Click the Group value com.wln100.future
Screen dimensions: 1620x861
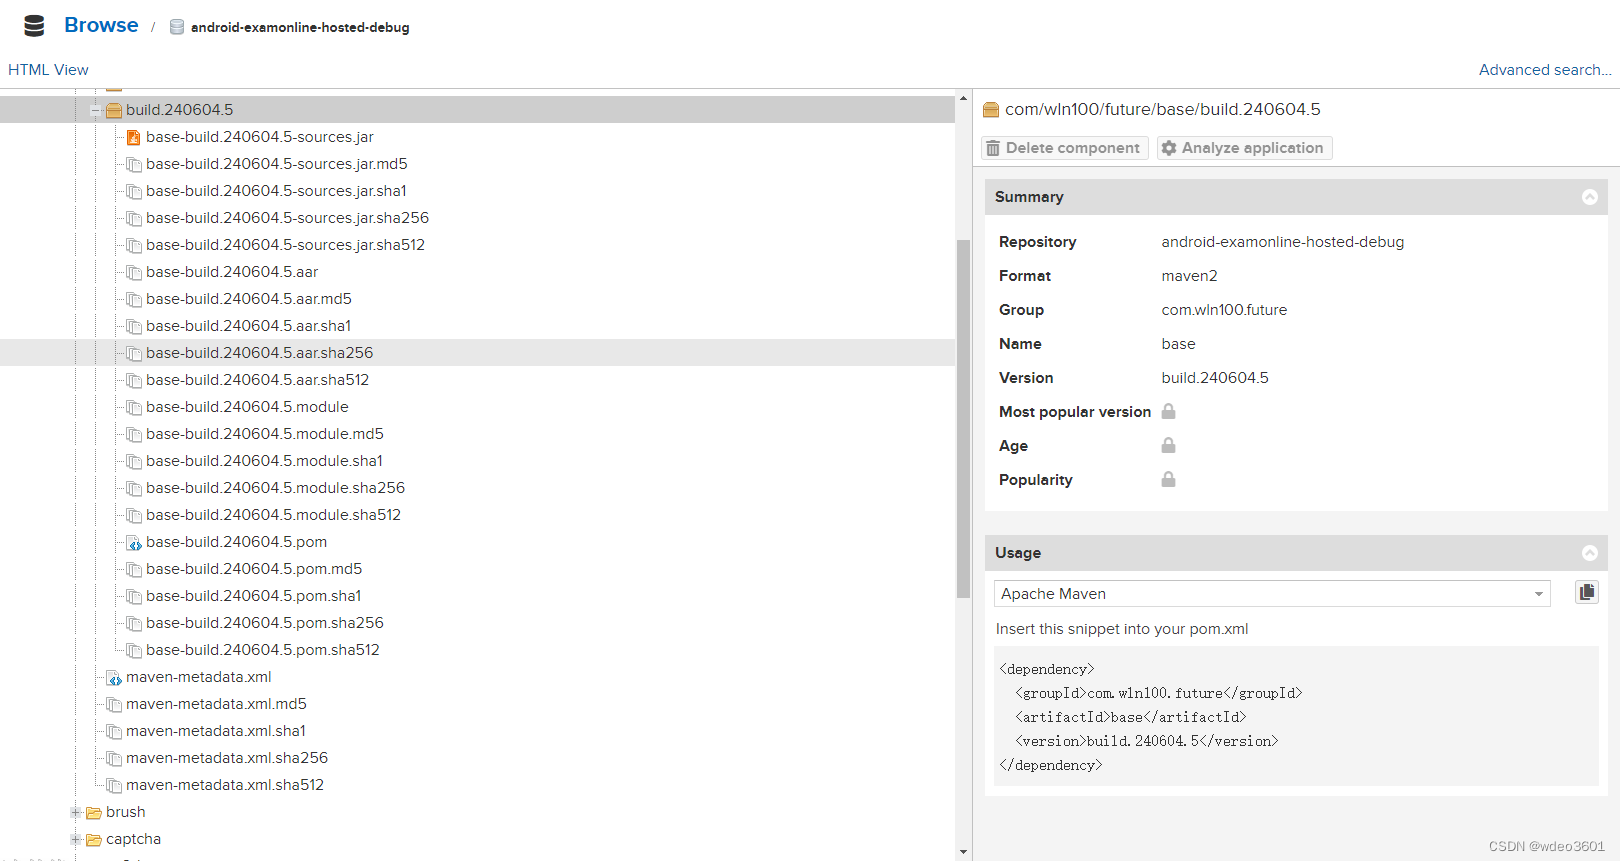coord(1224,310)
